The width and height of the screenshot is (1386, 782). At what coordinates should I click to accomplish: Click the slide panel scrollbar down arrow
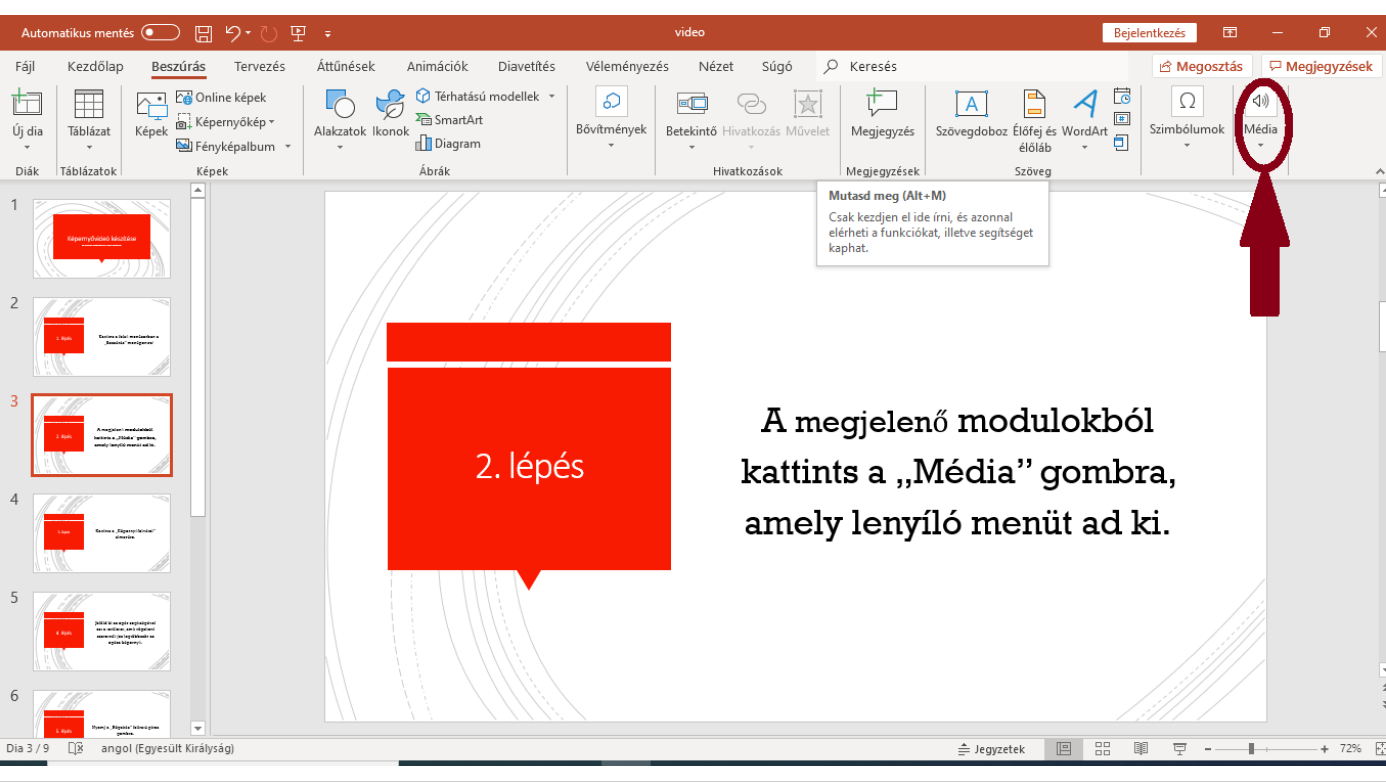pos(197,729)
